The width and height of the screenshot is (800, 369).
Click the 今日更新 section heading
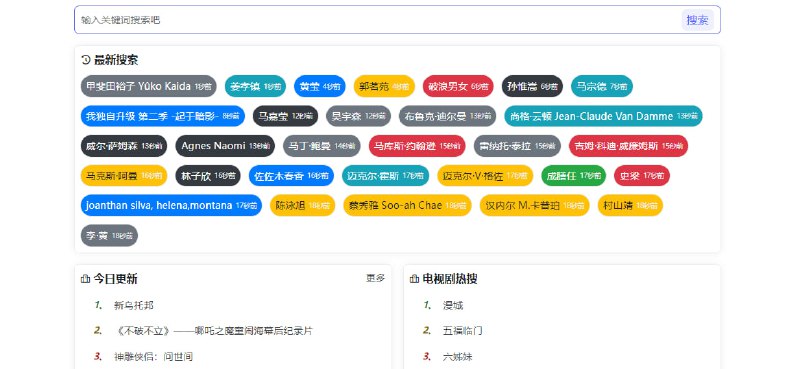[115, 279]
